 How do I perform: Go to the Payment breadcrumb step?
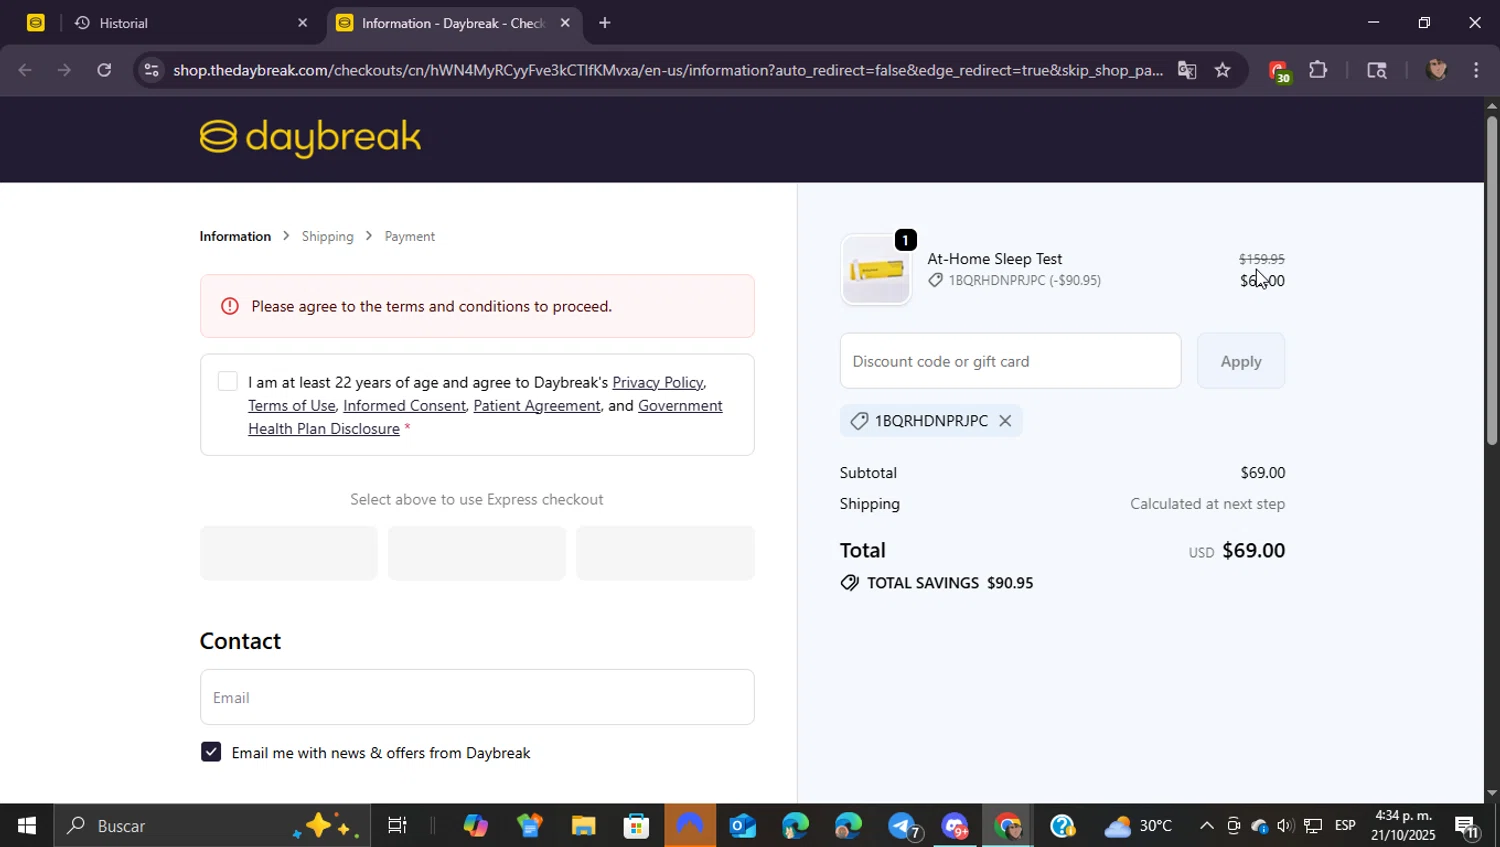tap(409, 237)
